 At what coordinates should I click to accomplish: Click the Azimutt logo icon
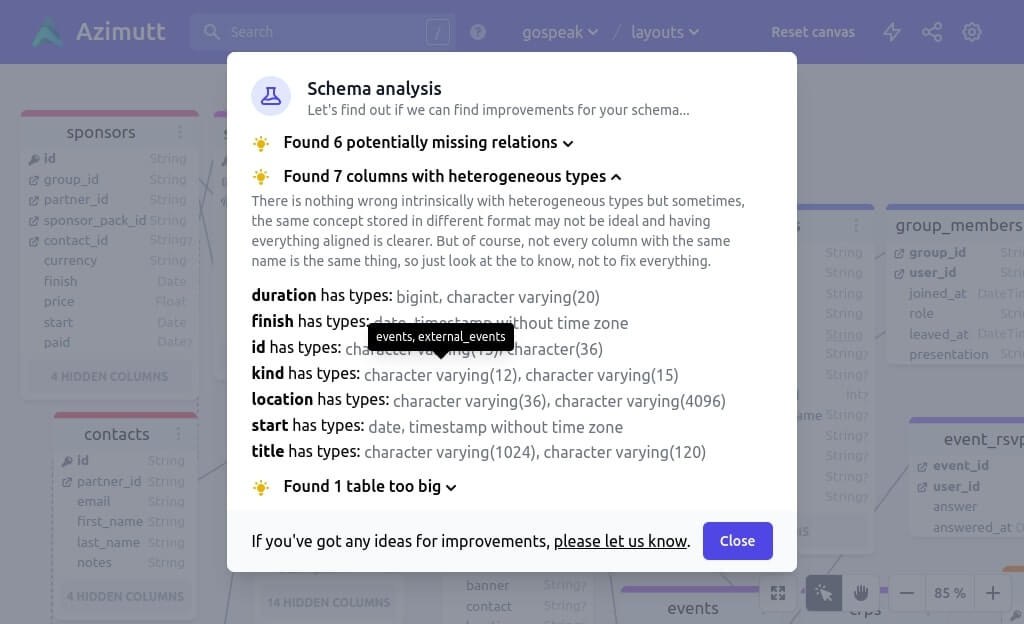point(47,32)
